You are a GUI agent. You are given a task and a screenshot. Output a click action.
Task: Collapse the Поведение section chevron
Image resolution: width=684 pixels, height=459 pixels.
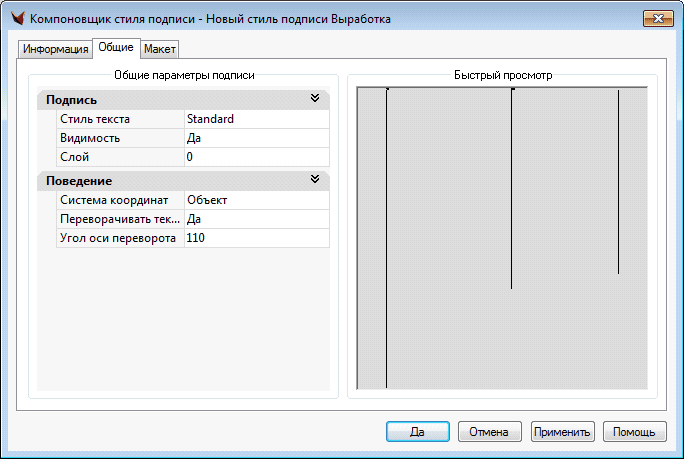point(314,180)
